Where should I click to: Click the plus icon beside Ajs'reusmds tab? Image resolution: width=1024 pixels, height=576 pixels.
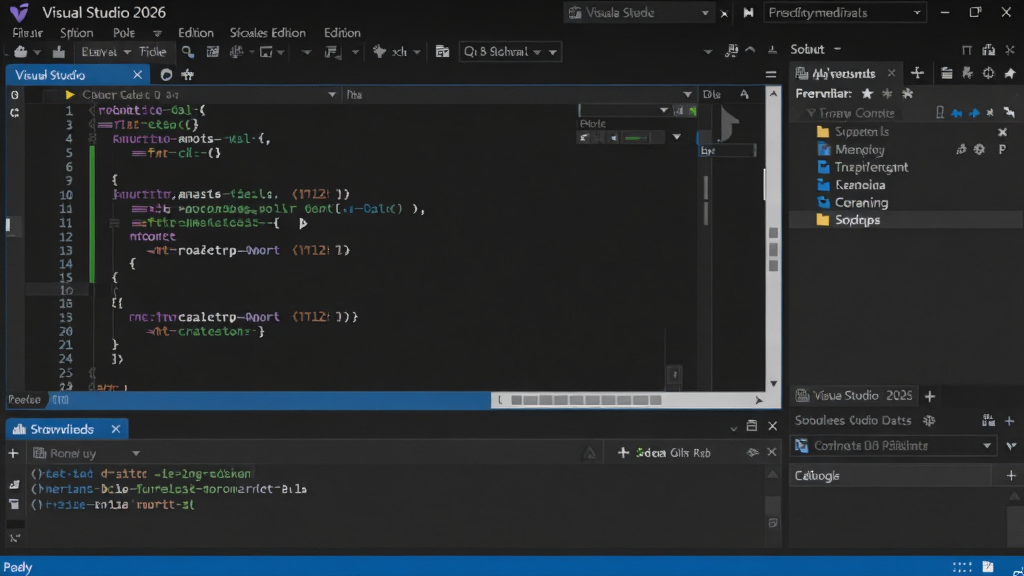coord(917,73)
